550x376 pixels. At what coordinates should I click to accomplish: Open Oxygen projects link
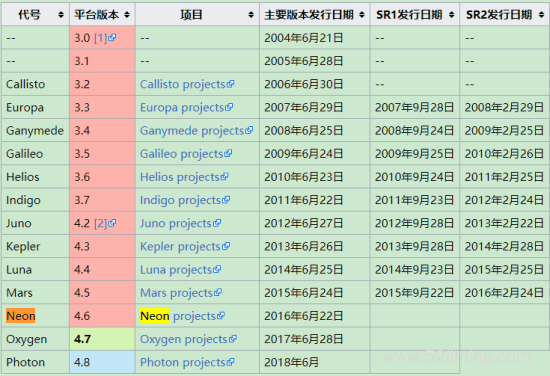pos(188,339)
